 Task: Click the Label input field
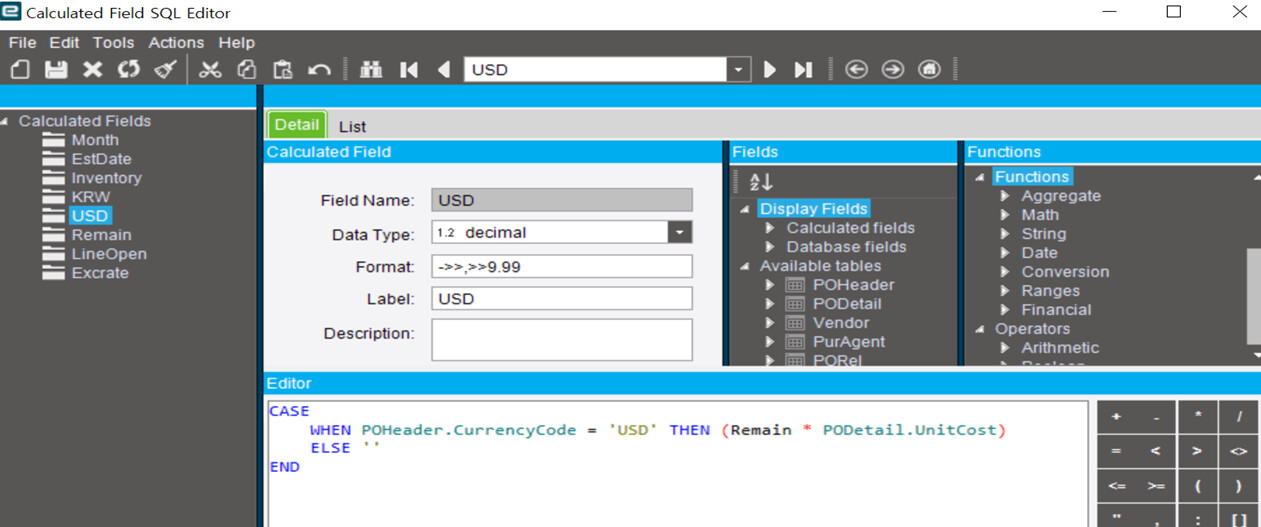(x=562, y=299)
